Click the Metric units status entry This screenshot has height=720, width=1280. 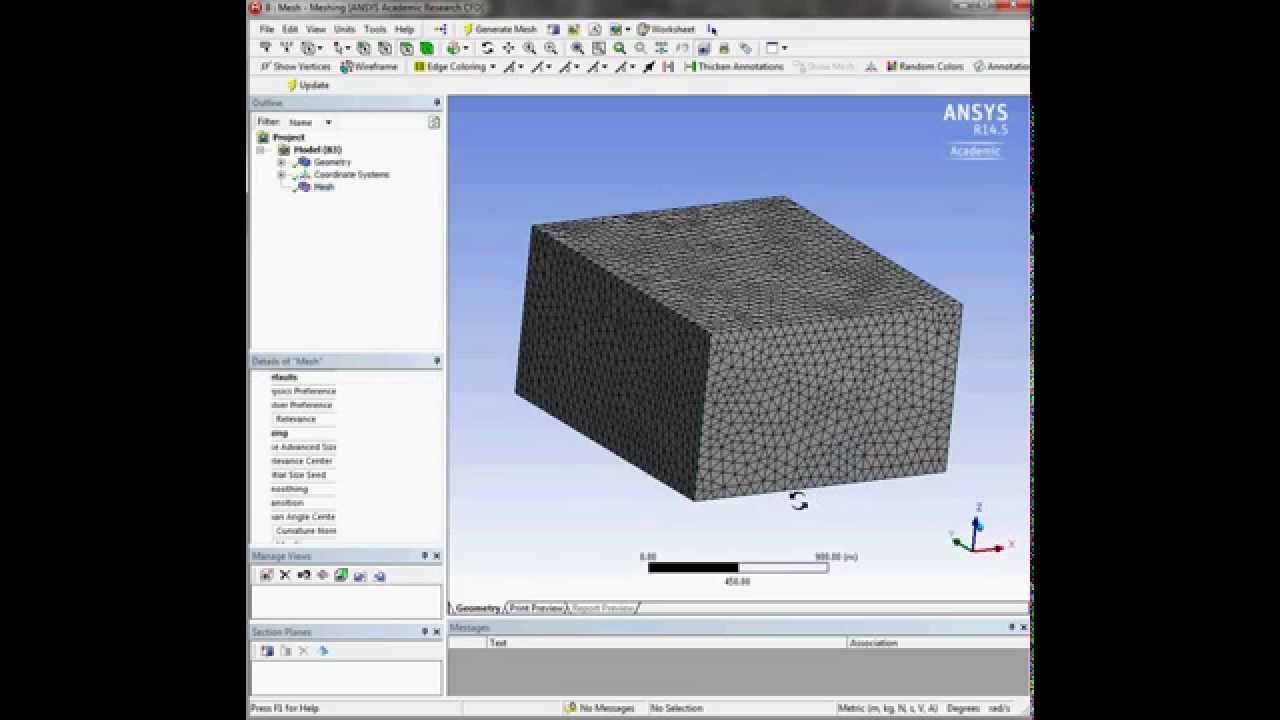pos(888,708)
